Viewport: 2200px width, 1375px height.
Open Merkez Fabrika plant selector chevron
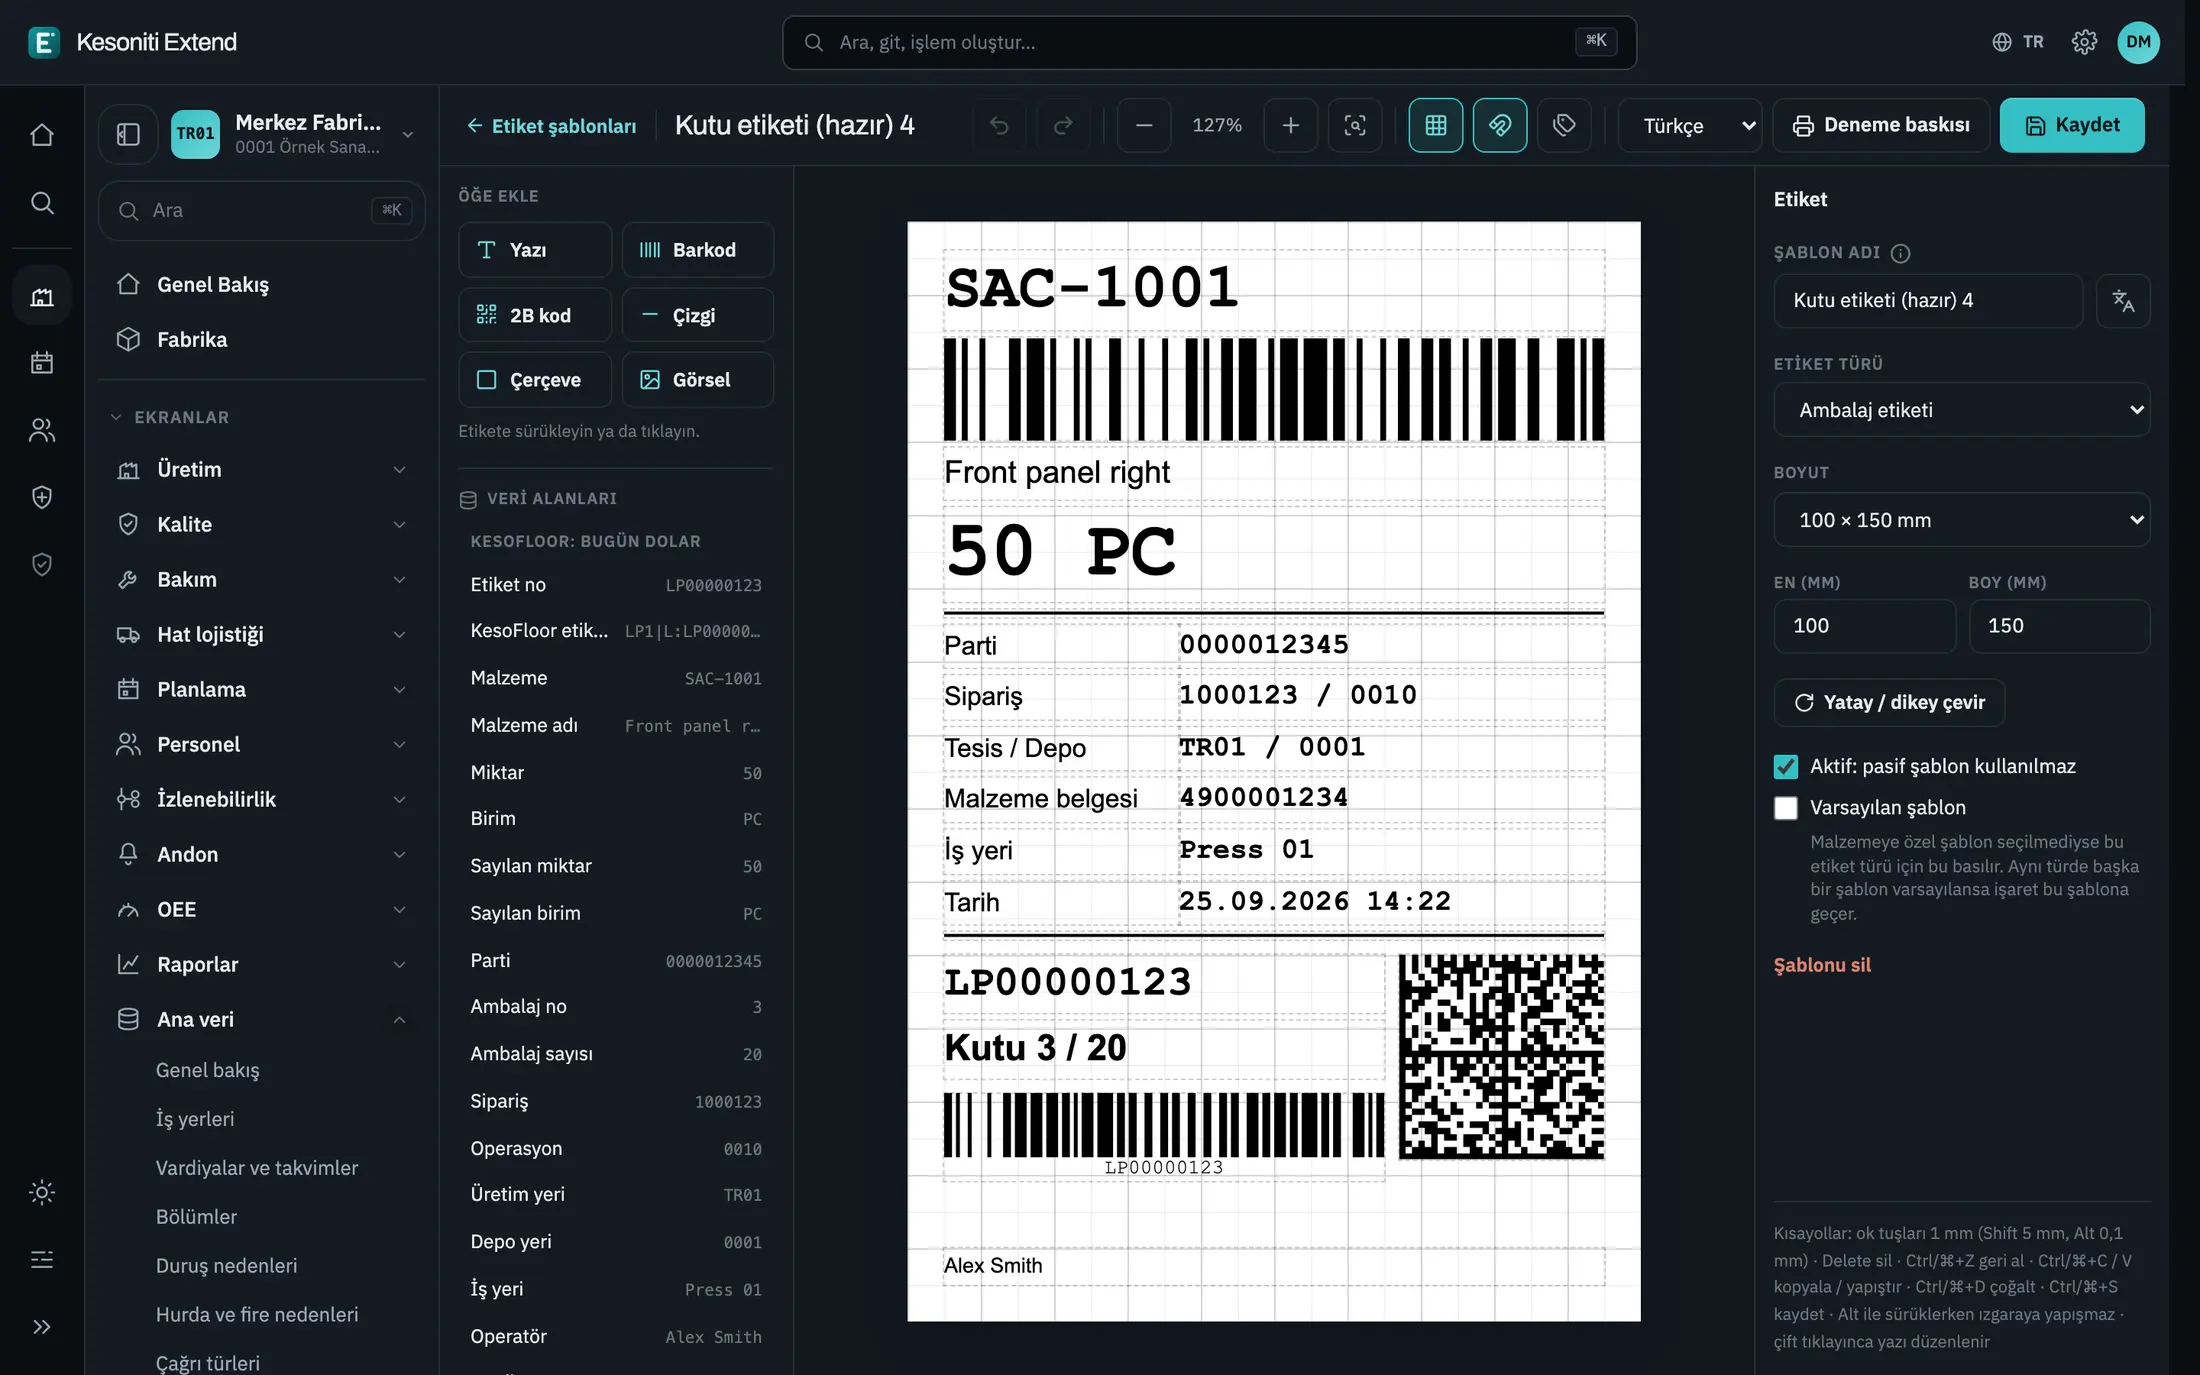point(408,134)
